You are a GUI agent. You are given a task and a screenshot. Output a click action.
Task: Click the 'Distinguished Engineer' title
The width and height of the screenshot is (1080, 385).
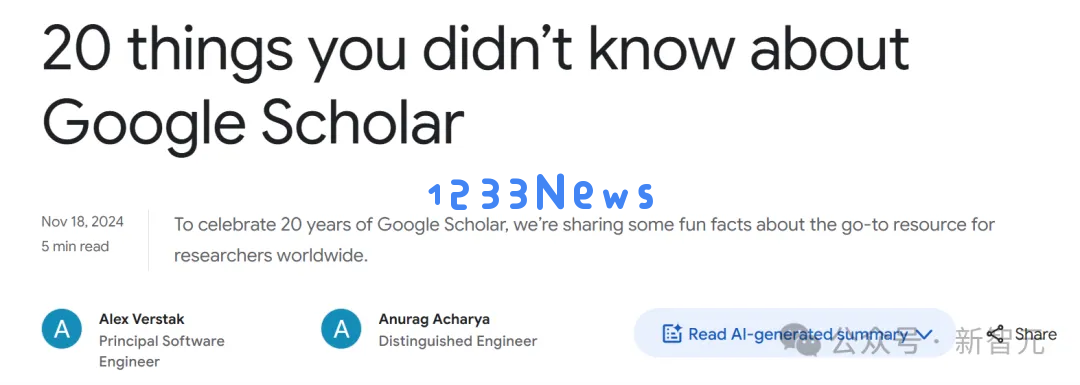coord(458,341)
